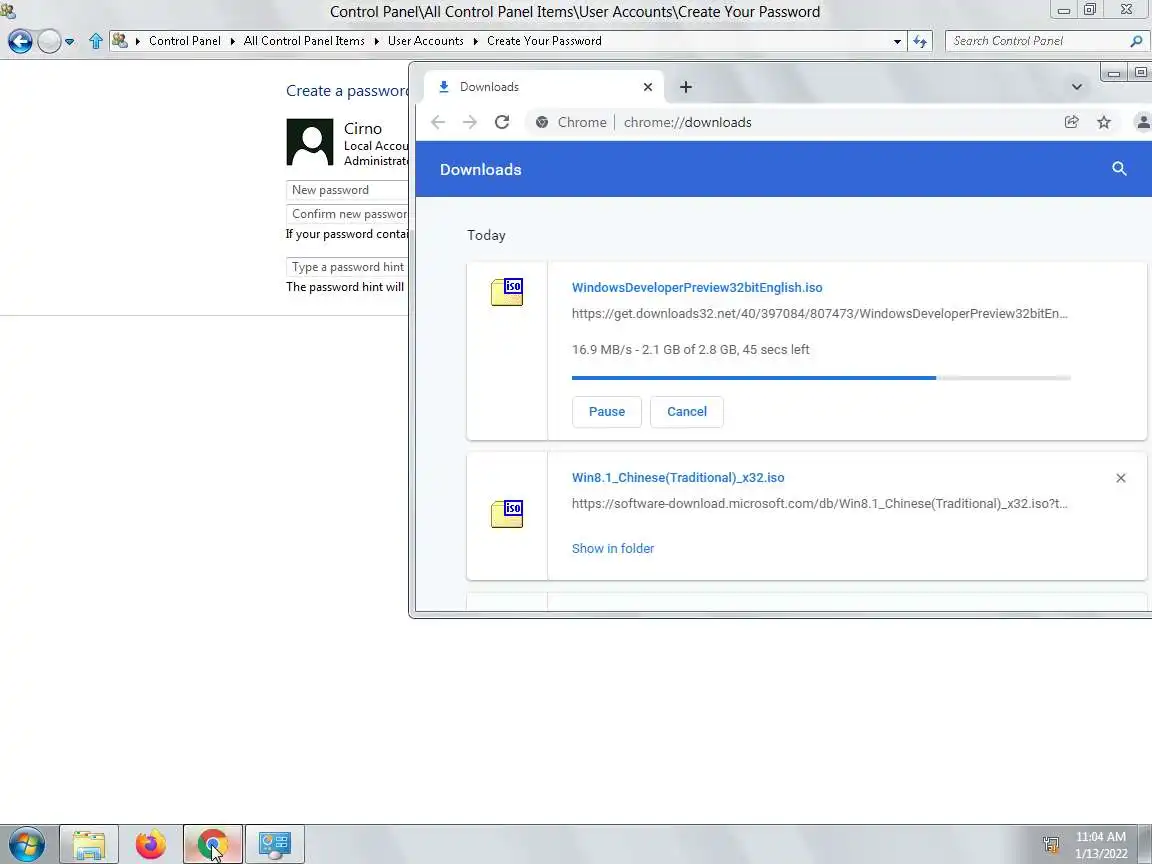Screen dimensions: 1152x864
Task: Select All Control Panel Items breadcrumb
Action: 304,41
